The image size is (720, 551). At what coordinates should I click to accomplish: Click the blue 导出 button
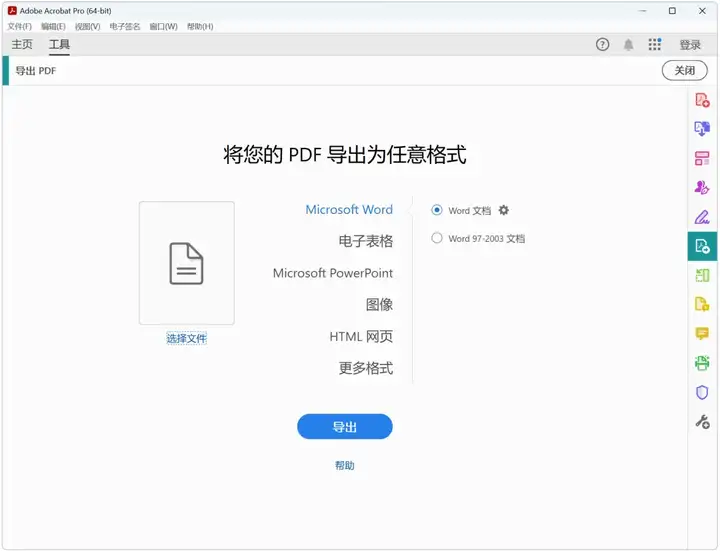345,427
